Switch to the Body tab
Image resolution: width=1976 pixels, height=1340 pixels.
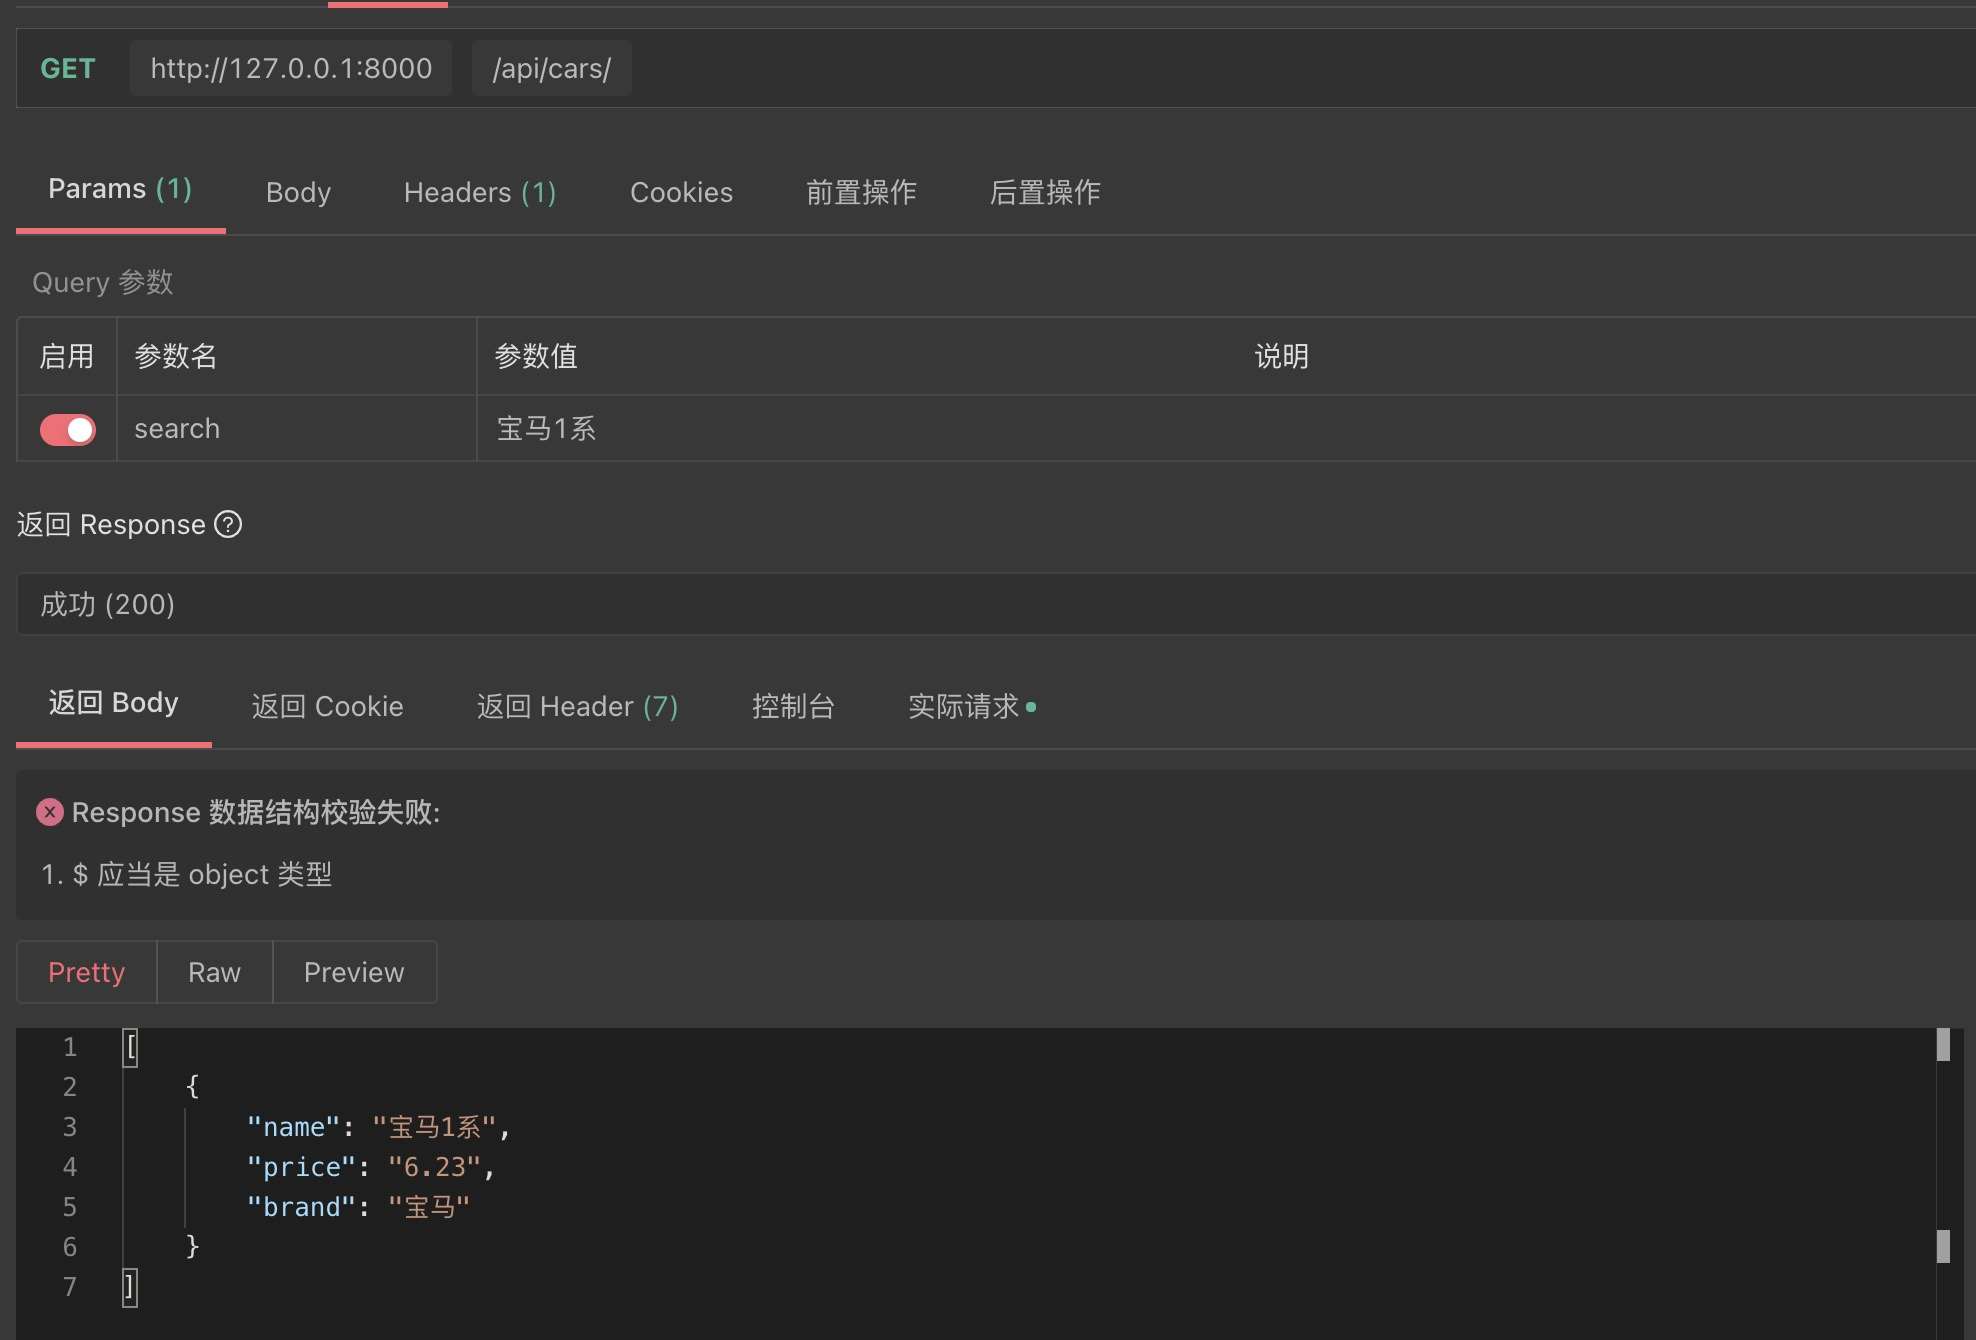tap(297, 192)
